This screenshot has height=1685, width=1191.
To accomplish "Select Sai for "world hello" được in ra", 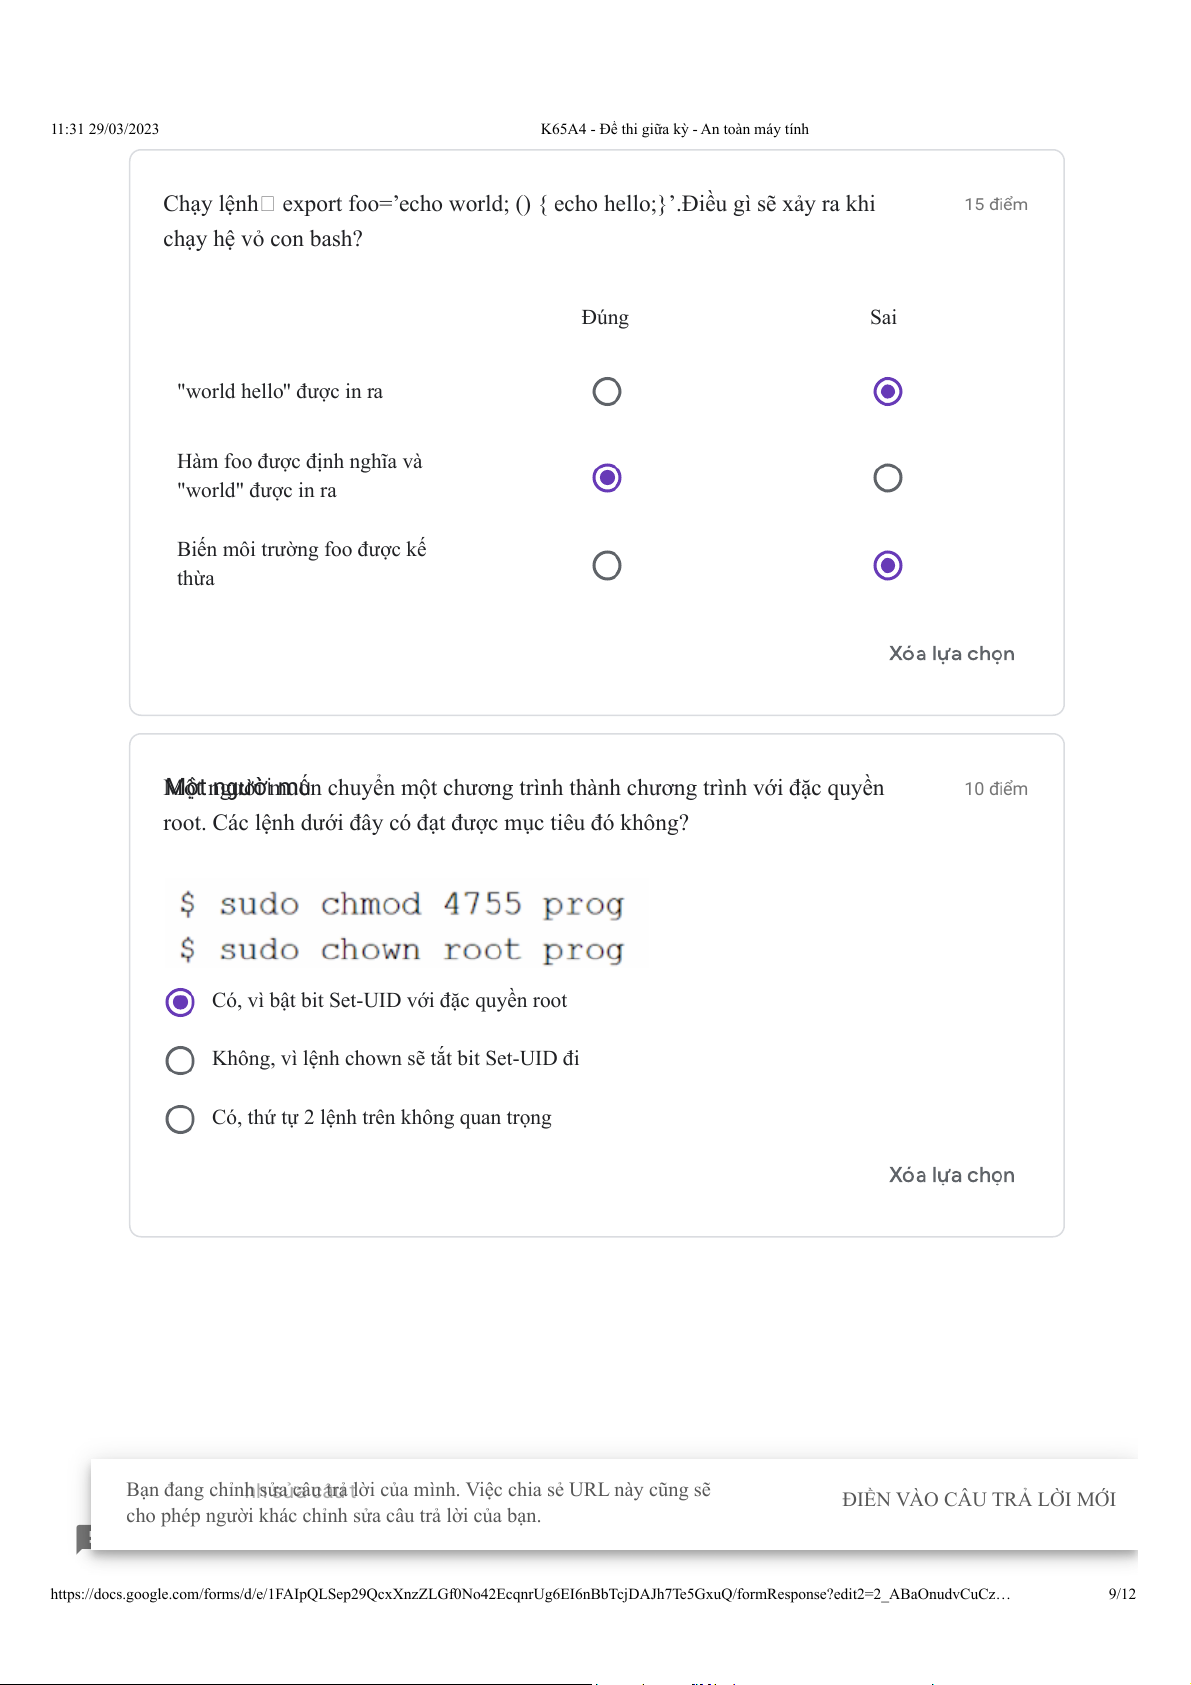I will [887, 391].
